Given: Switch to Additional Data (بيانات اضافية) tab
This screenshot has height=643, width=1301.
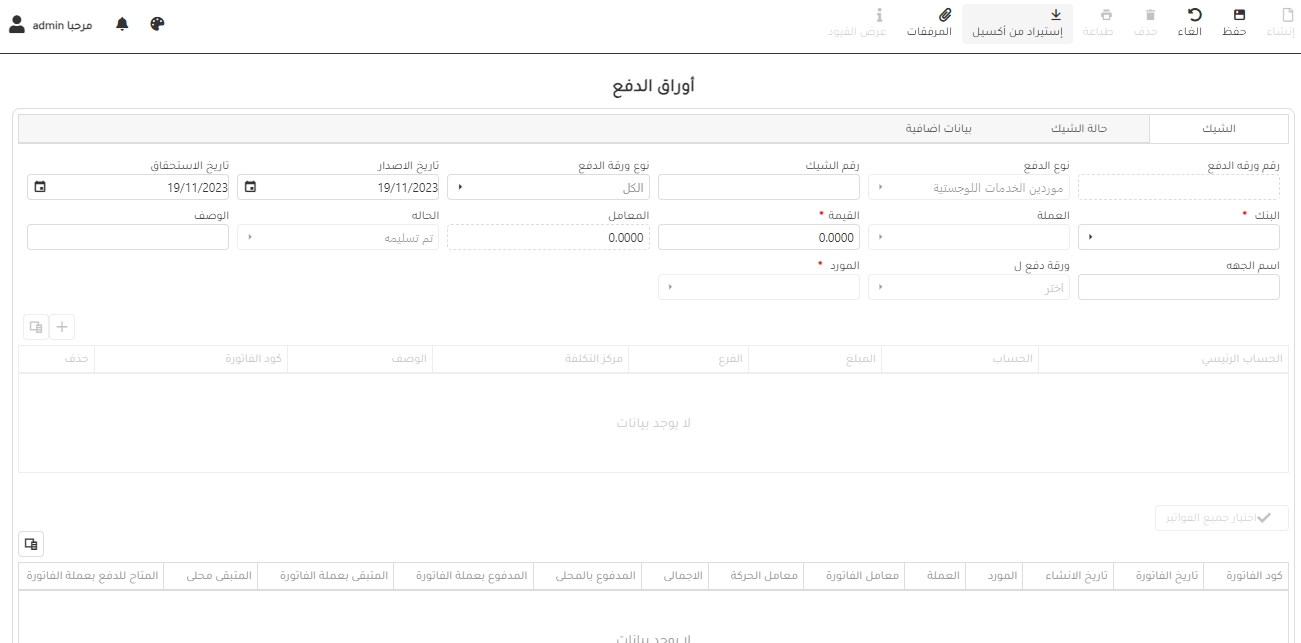Looking at the screenshot, I should (x=938, y=129).
